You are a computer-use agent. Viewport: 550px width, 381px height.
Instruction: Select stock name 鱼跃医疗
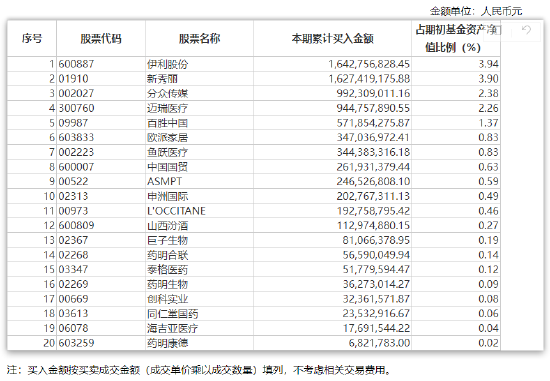click(x=168, y=152)
